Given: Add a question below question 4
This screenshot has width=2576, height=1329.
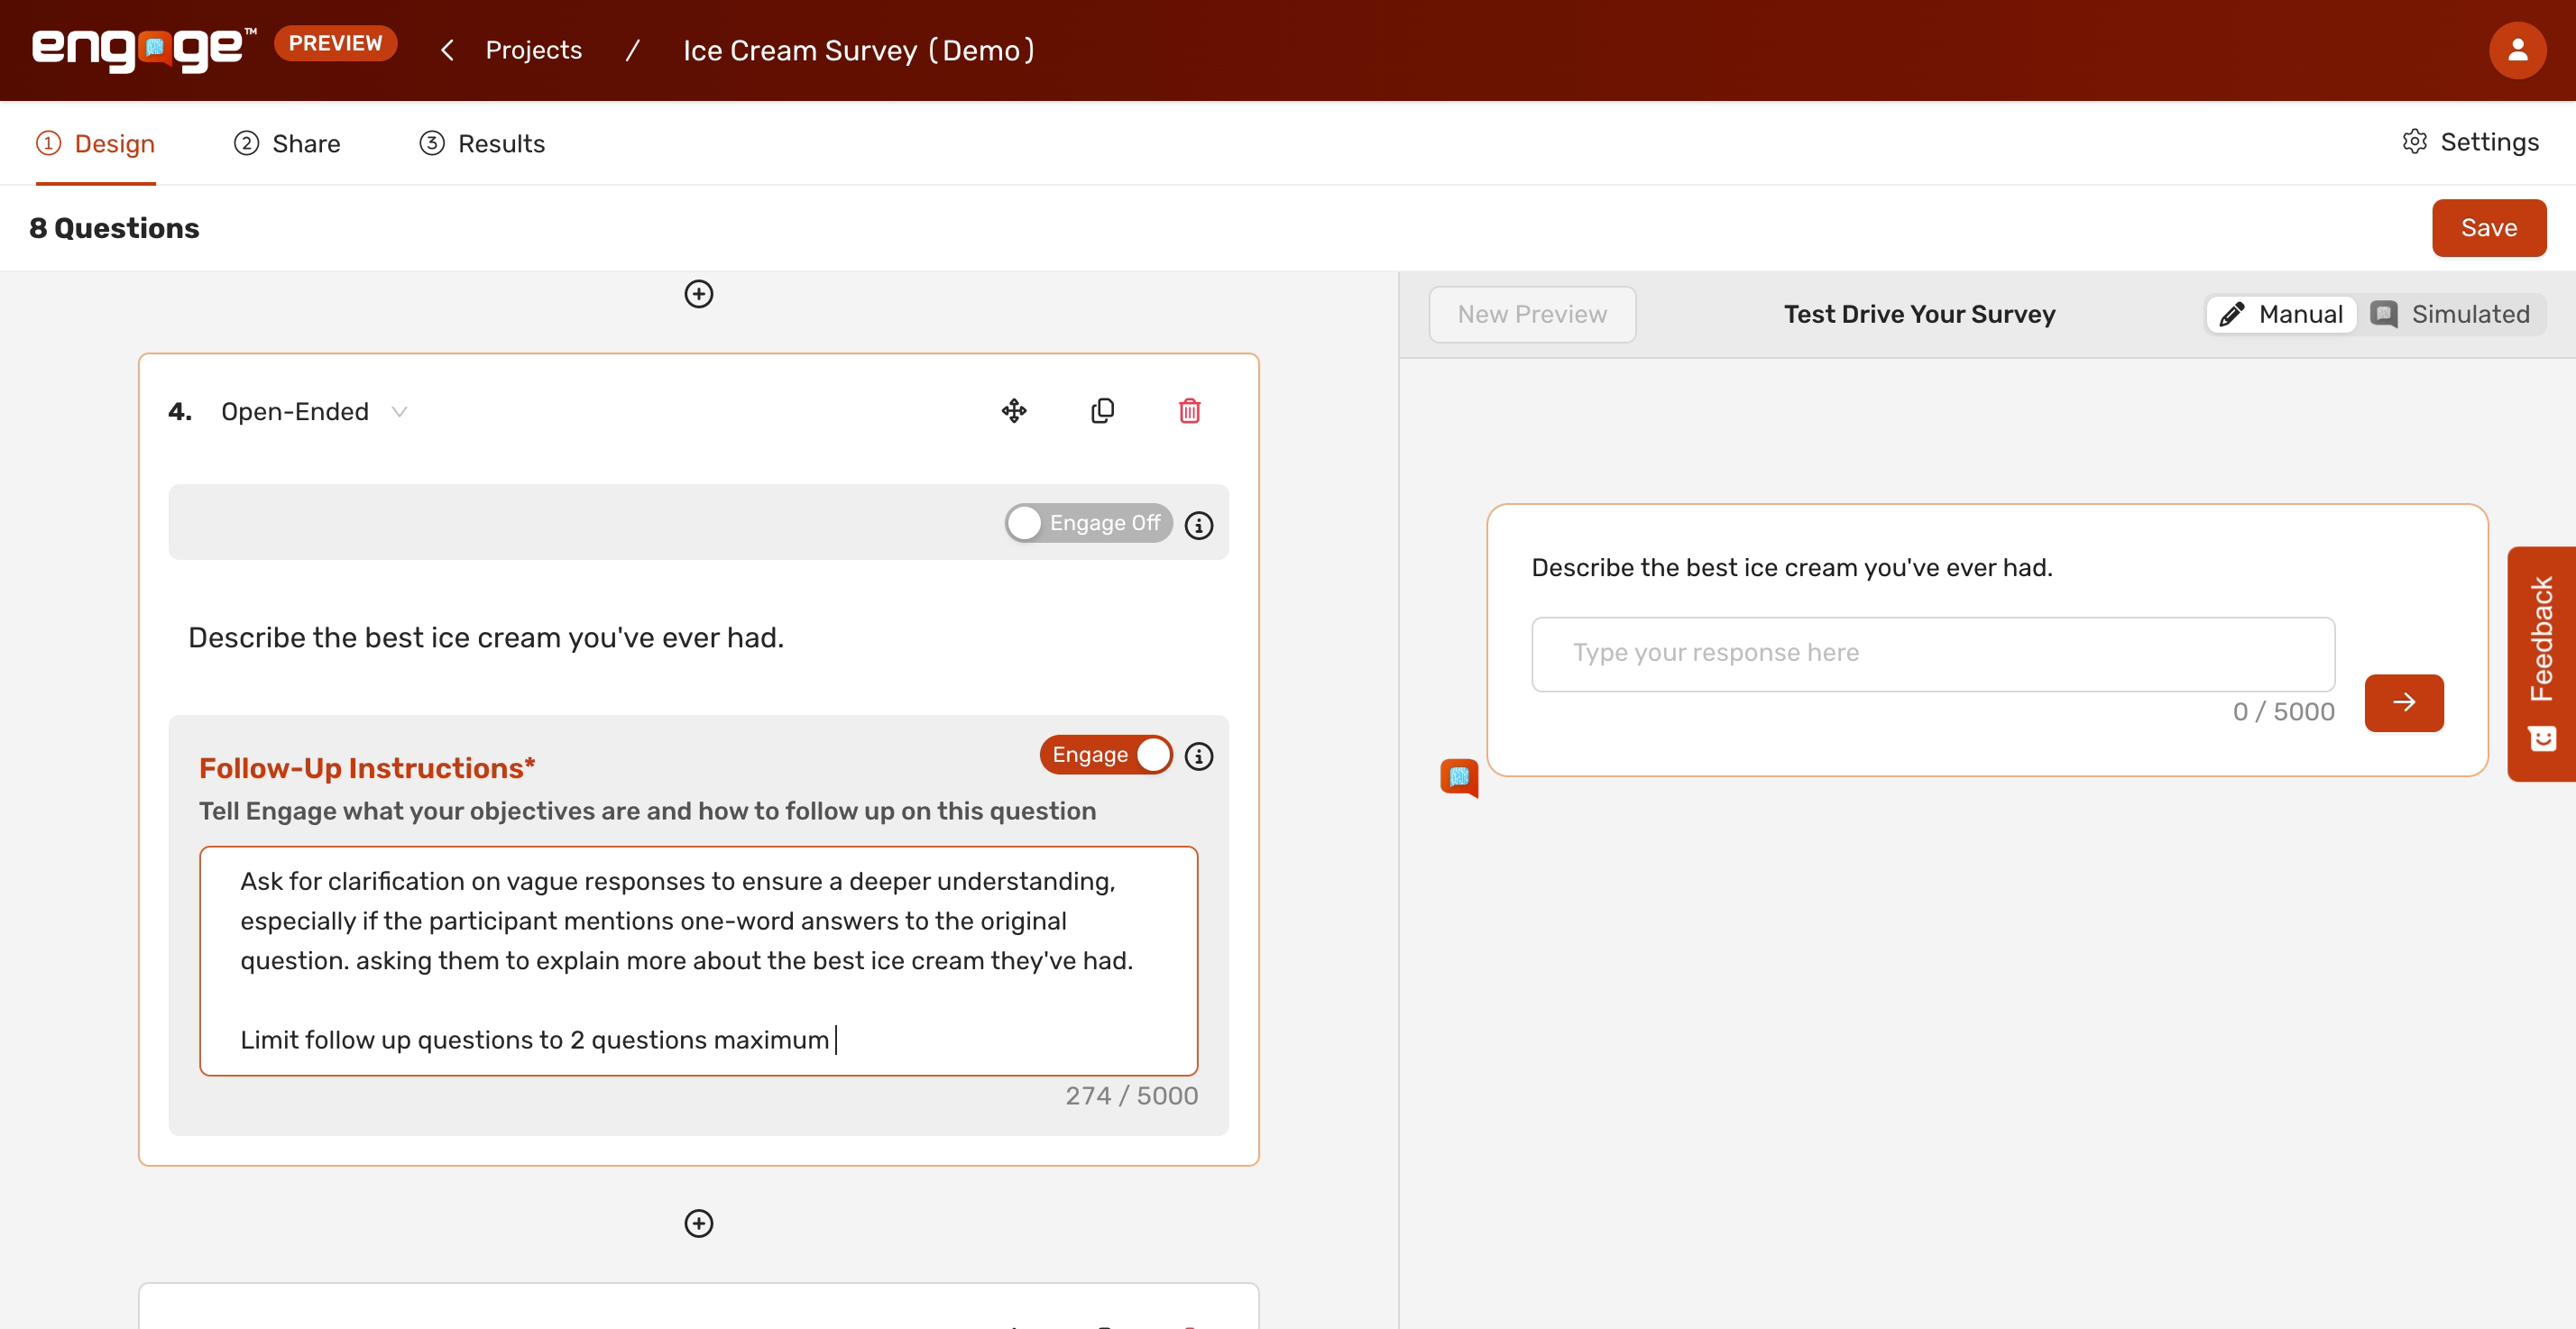Looking at the screenshot, I should coord(698,1223).
